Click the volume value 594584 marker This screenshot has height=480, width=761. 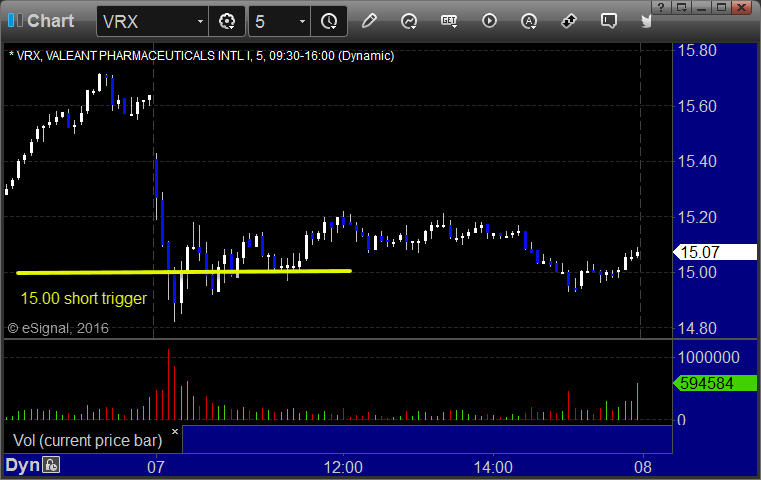[x=714, y=383]
